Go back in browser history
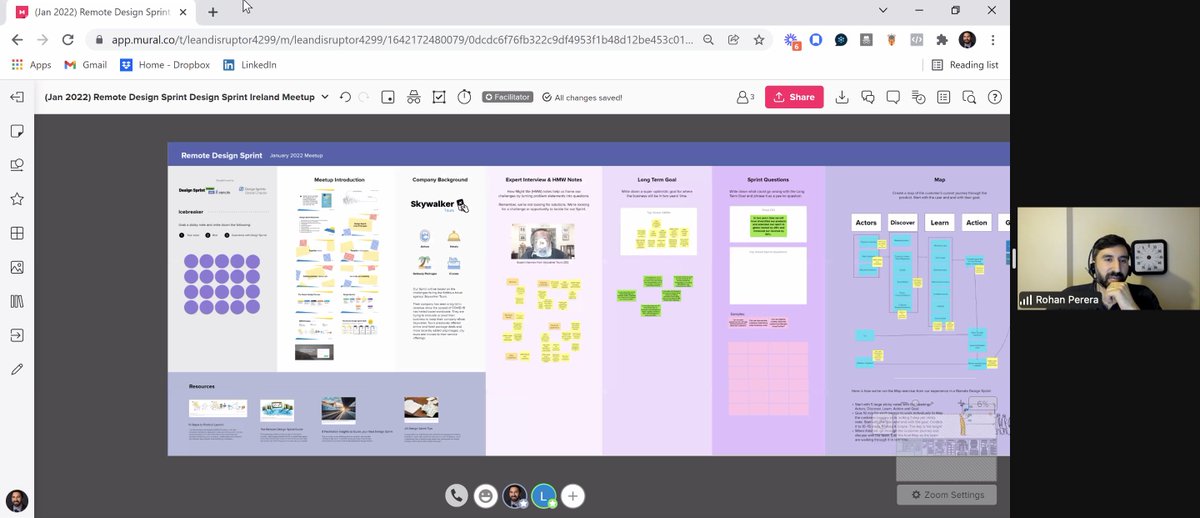The image size is (1200, 518). click(17, 40)
